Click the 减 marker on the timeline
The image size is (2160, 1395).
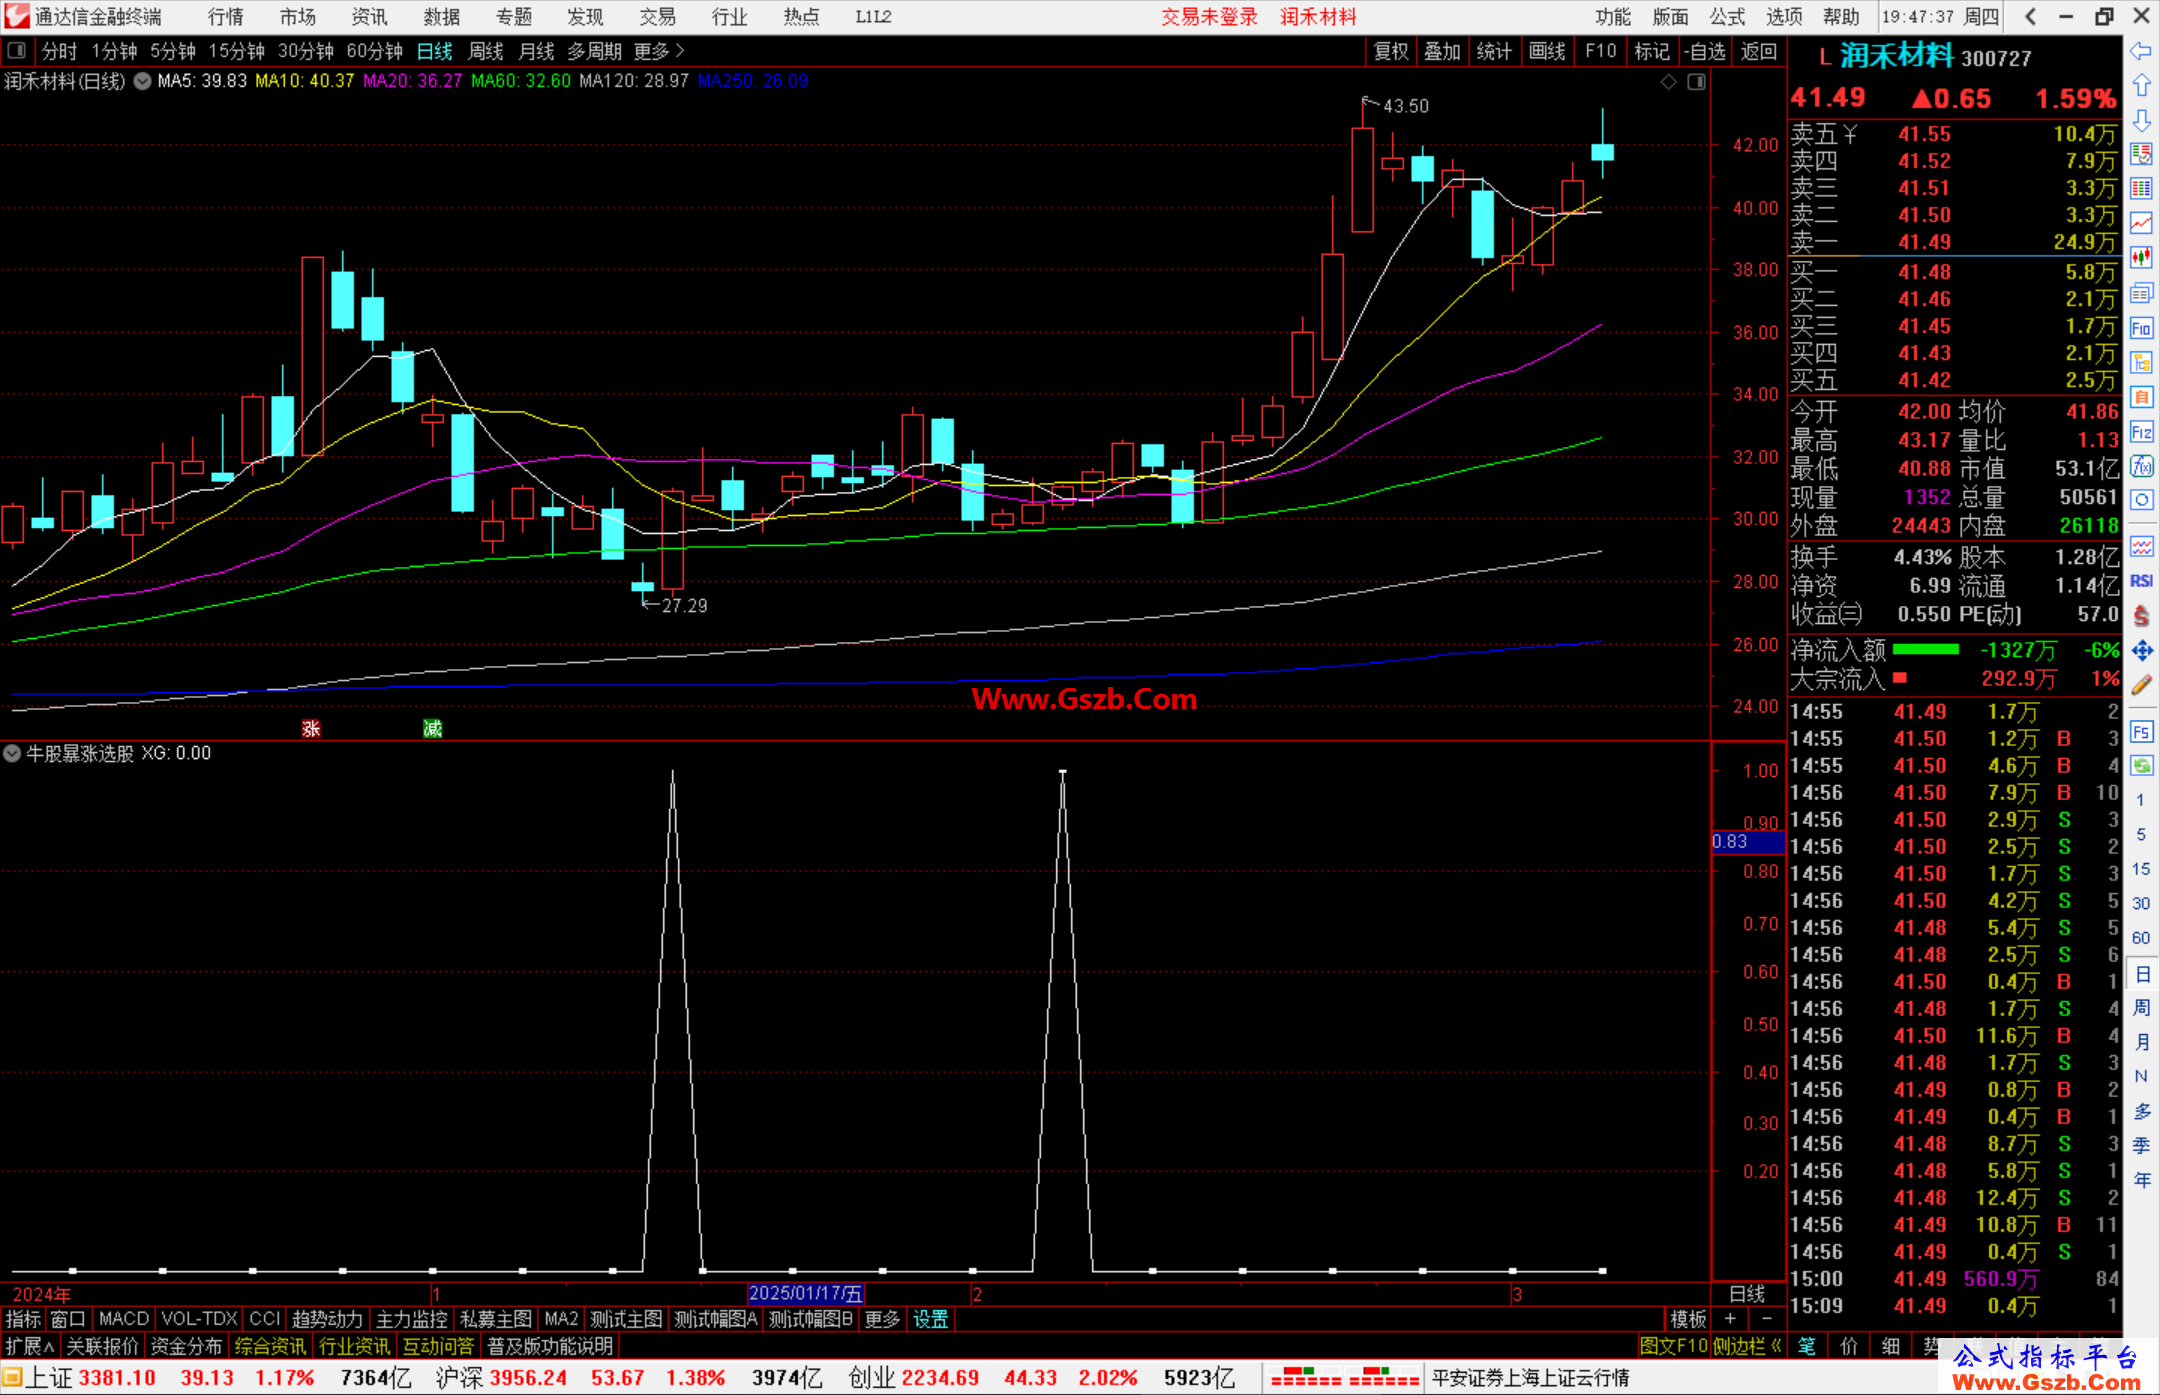[x=432, y=728]
